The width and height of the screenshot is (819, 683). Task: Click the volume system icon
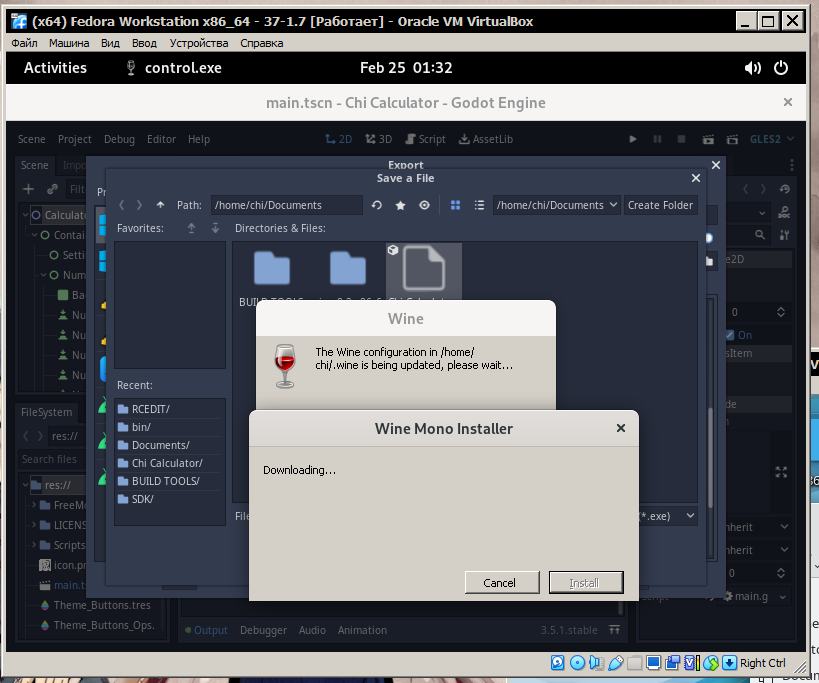pos(753,68)
